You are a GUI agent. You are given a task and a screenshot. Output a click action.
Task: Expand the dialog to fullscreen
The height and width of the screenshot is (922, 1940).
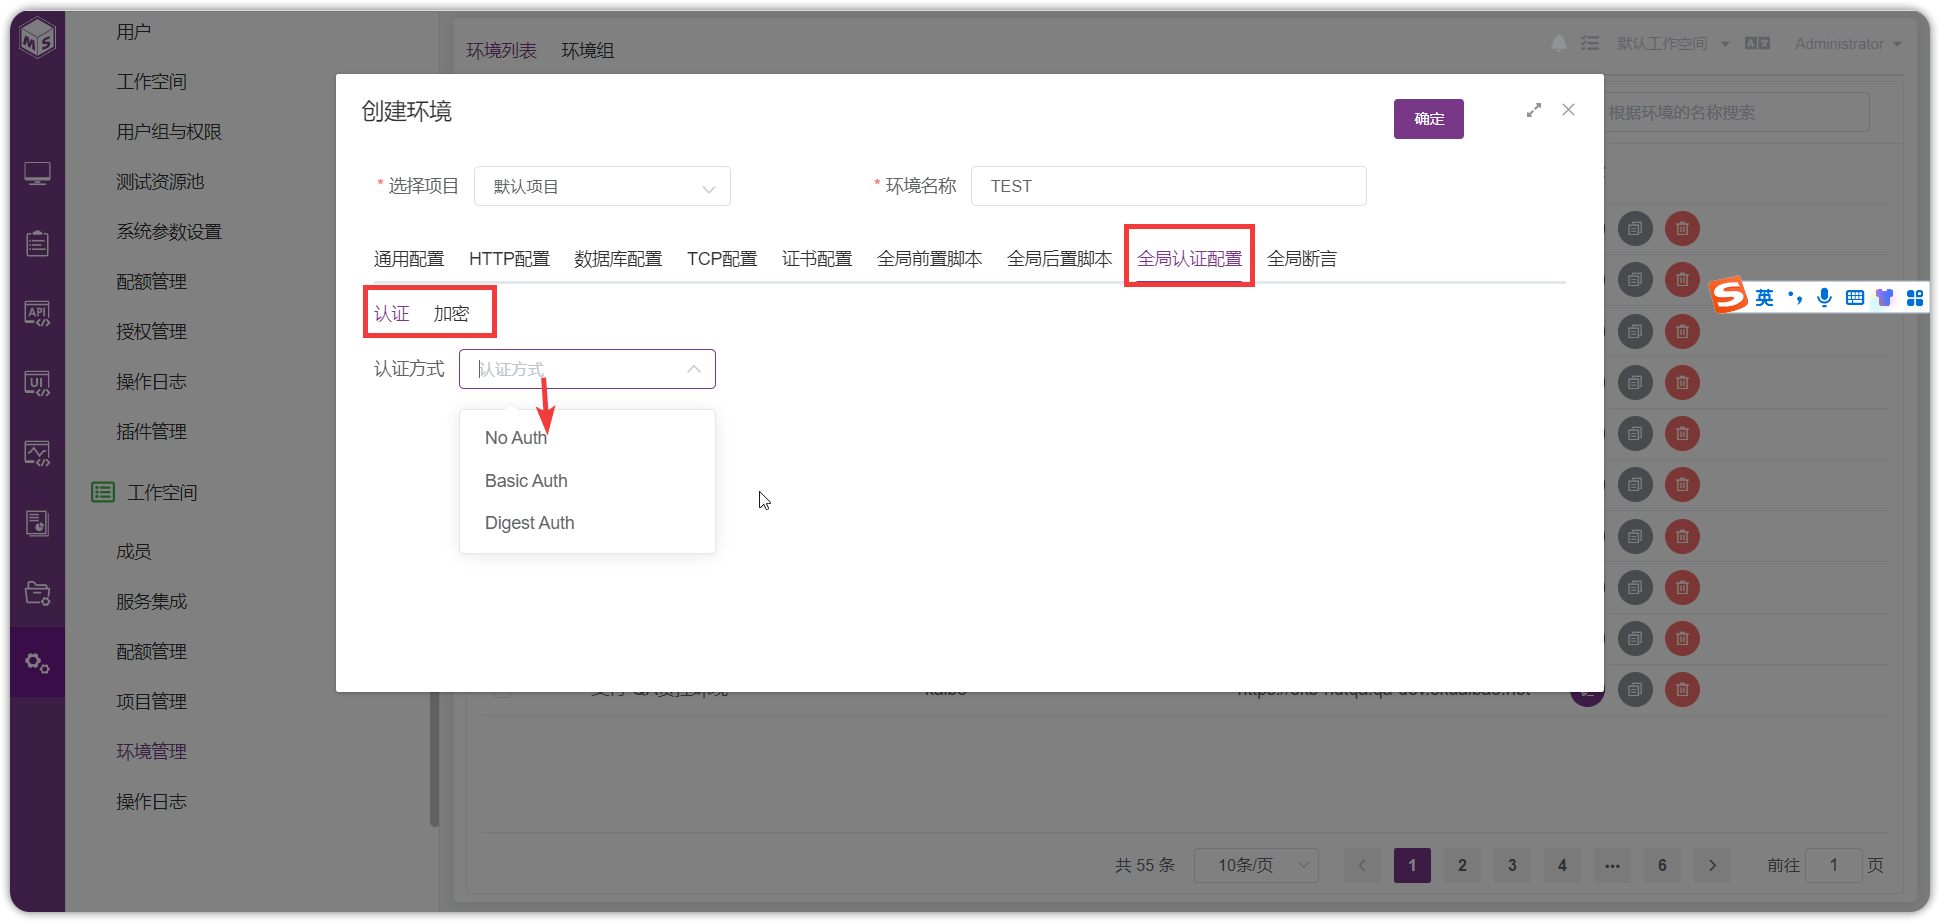(1534, 110)
